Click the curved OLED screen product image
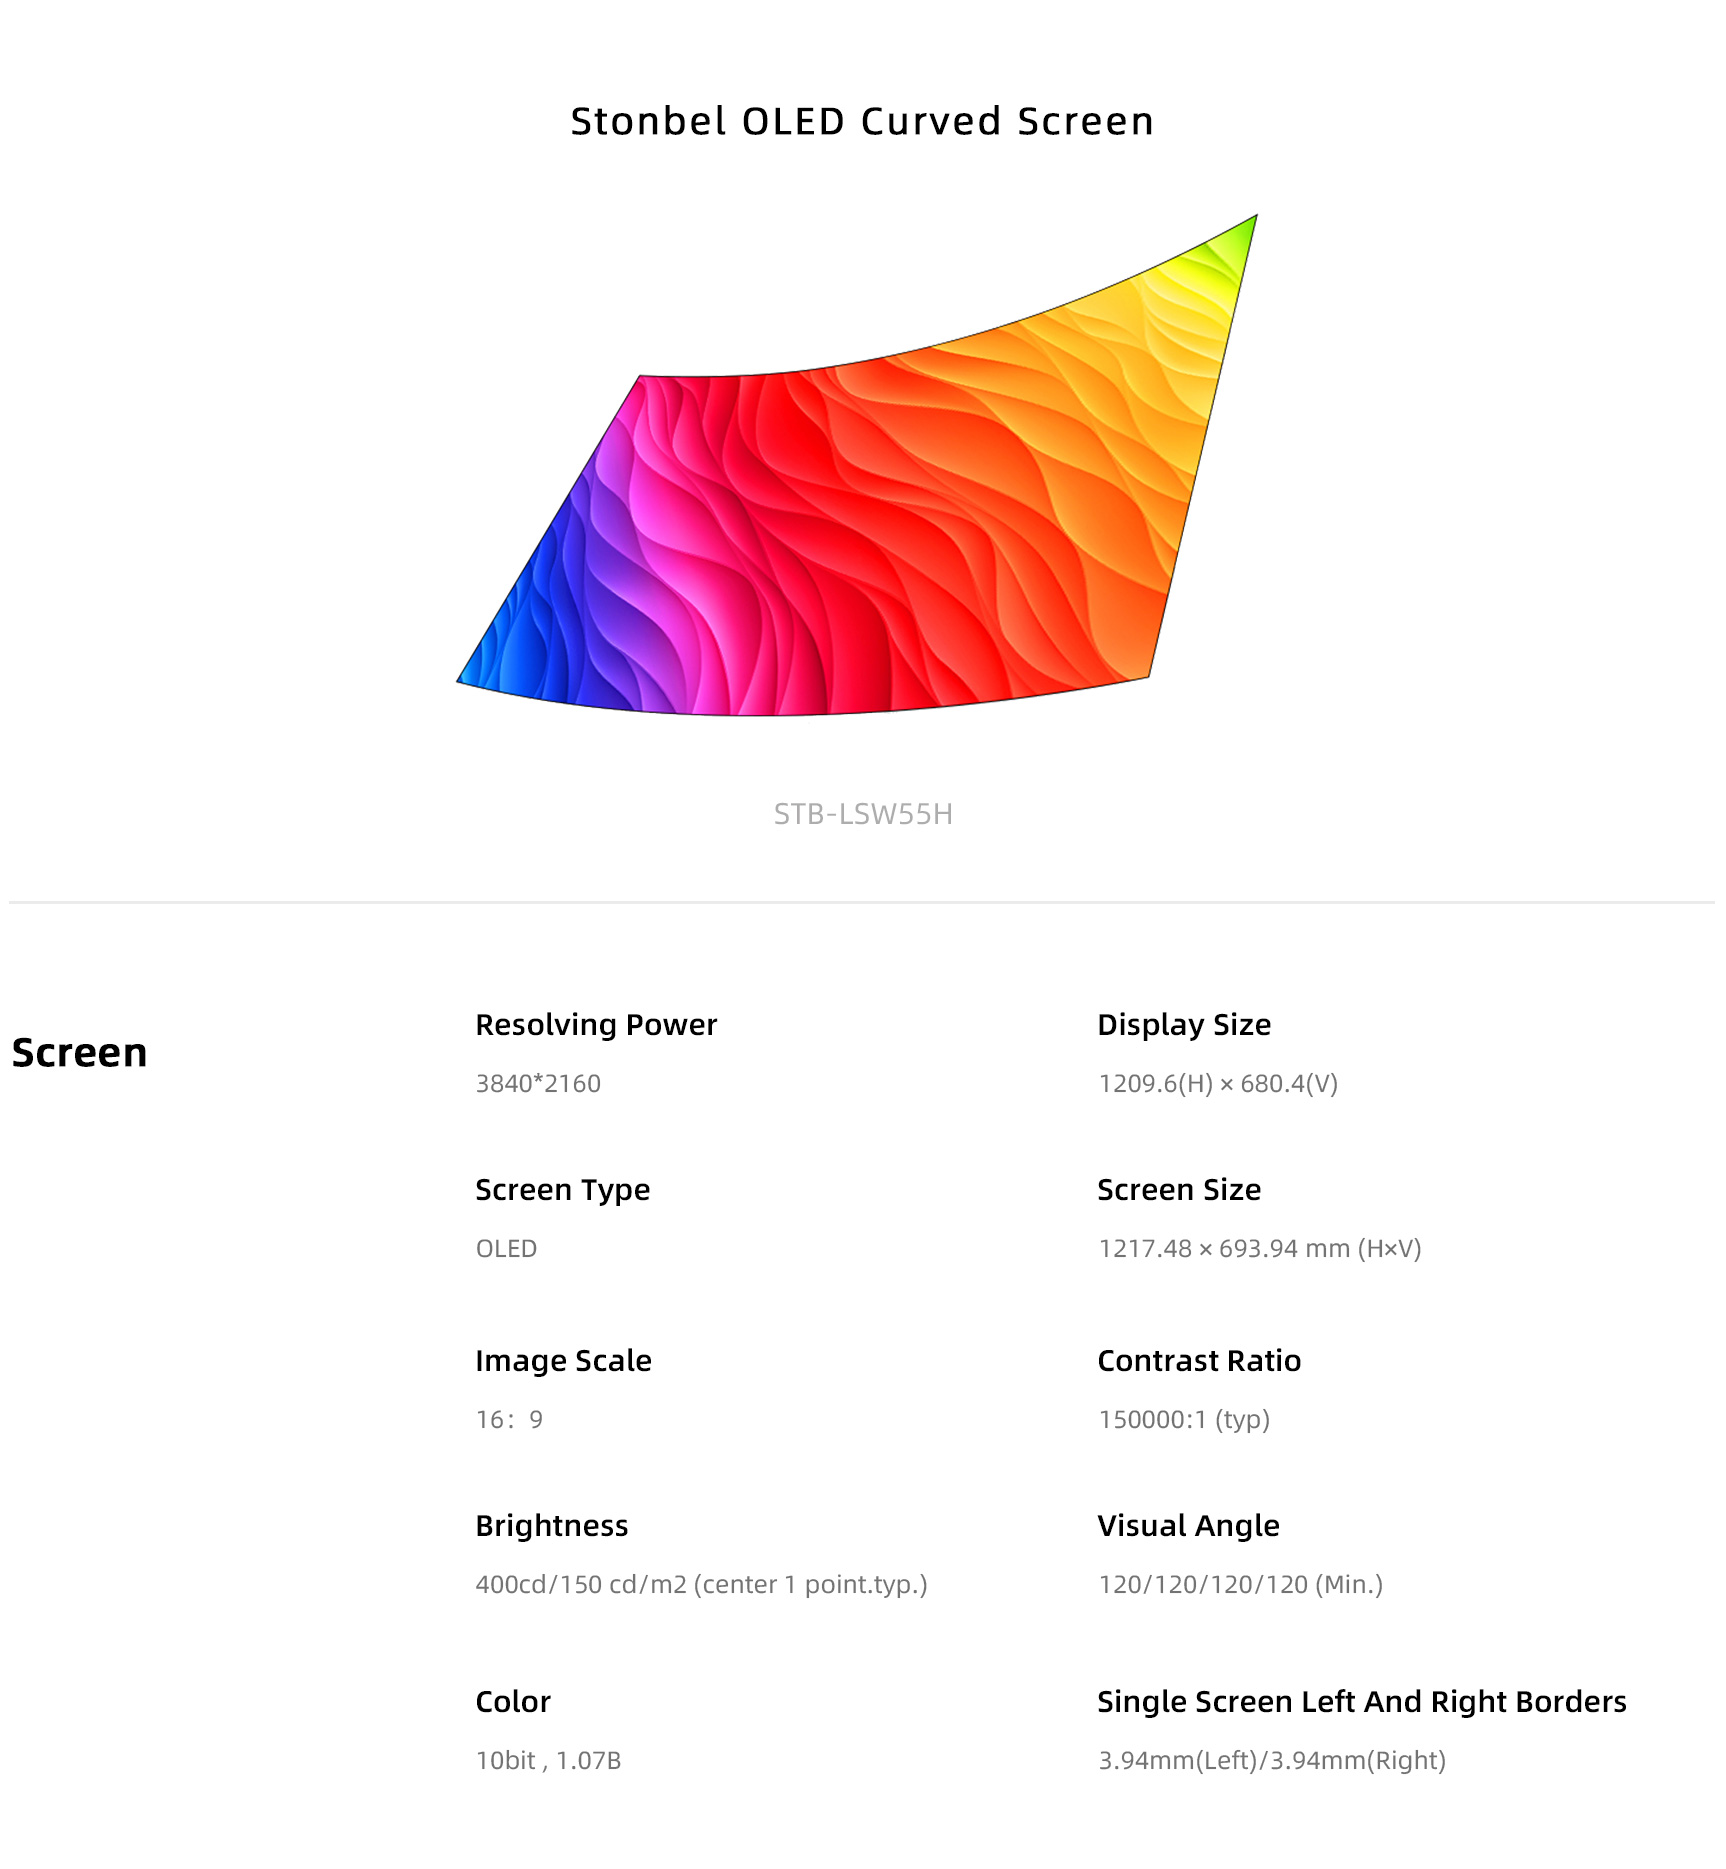 coord(857,465)
